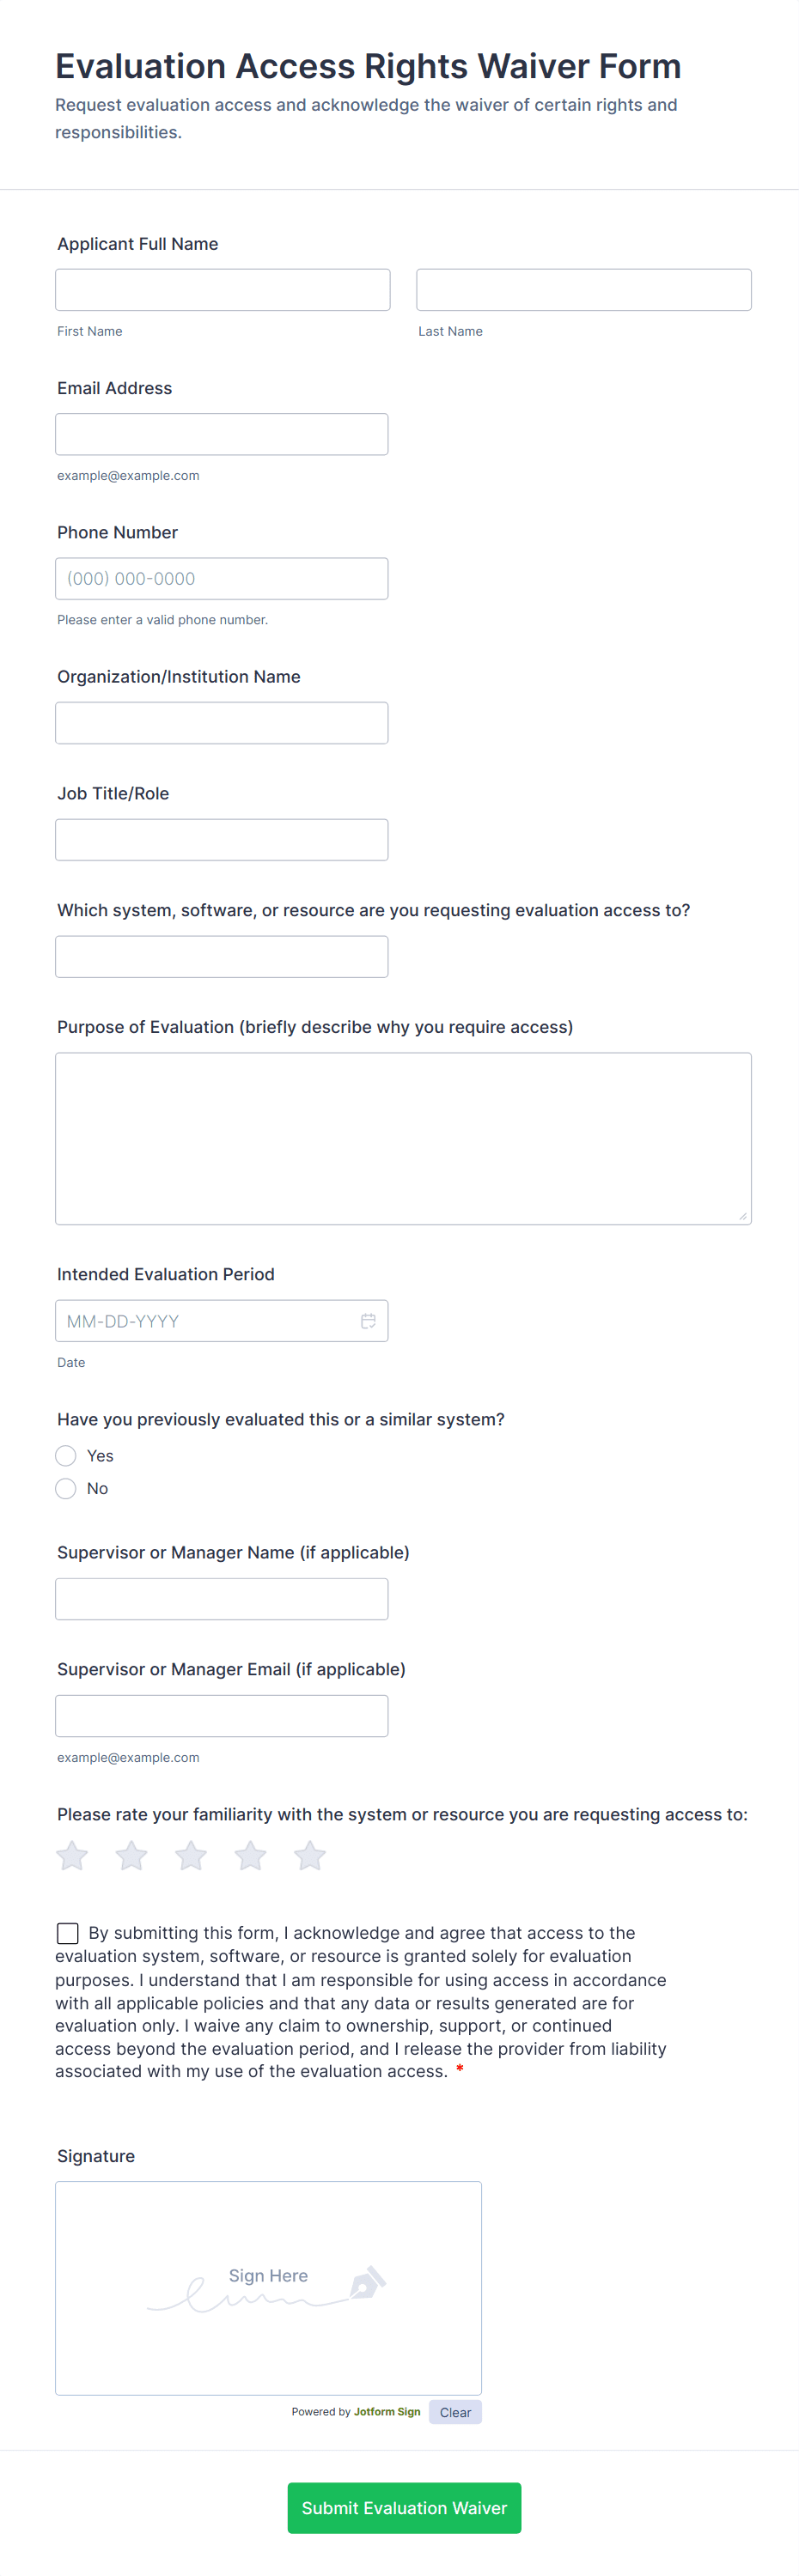Click the Email Address input
Image resolution: width=799 pixels, height=2576 pixels.
[x=221, y=434]
